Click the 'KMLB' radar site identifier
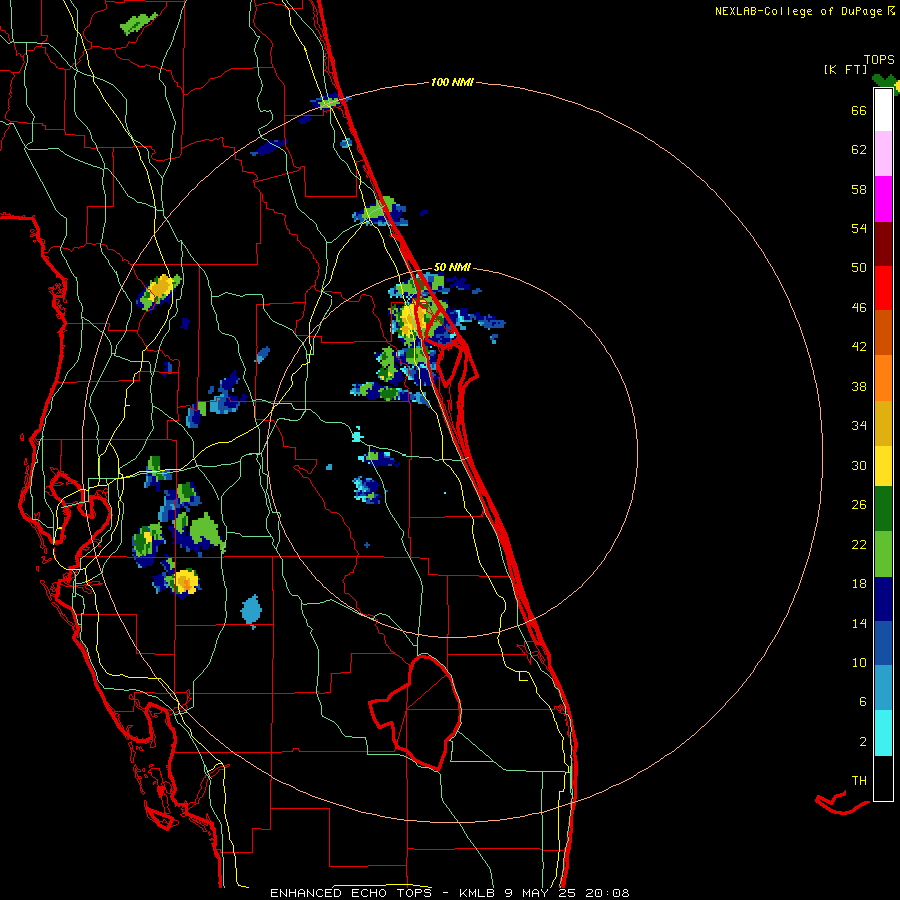The image size is (900, 900). point(476,893)
